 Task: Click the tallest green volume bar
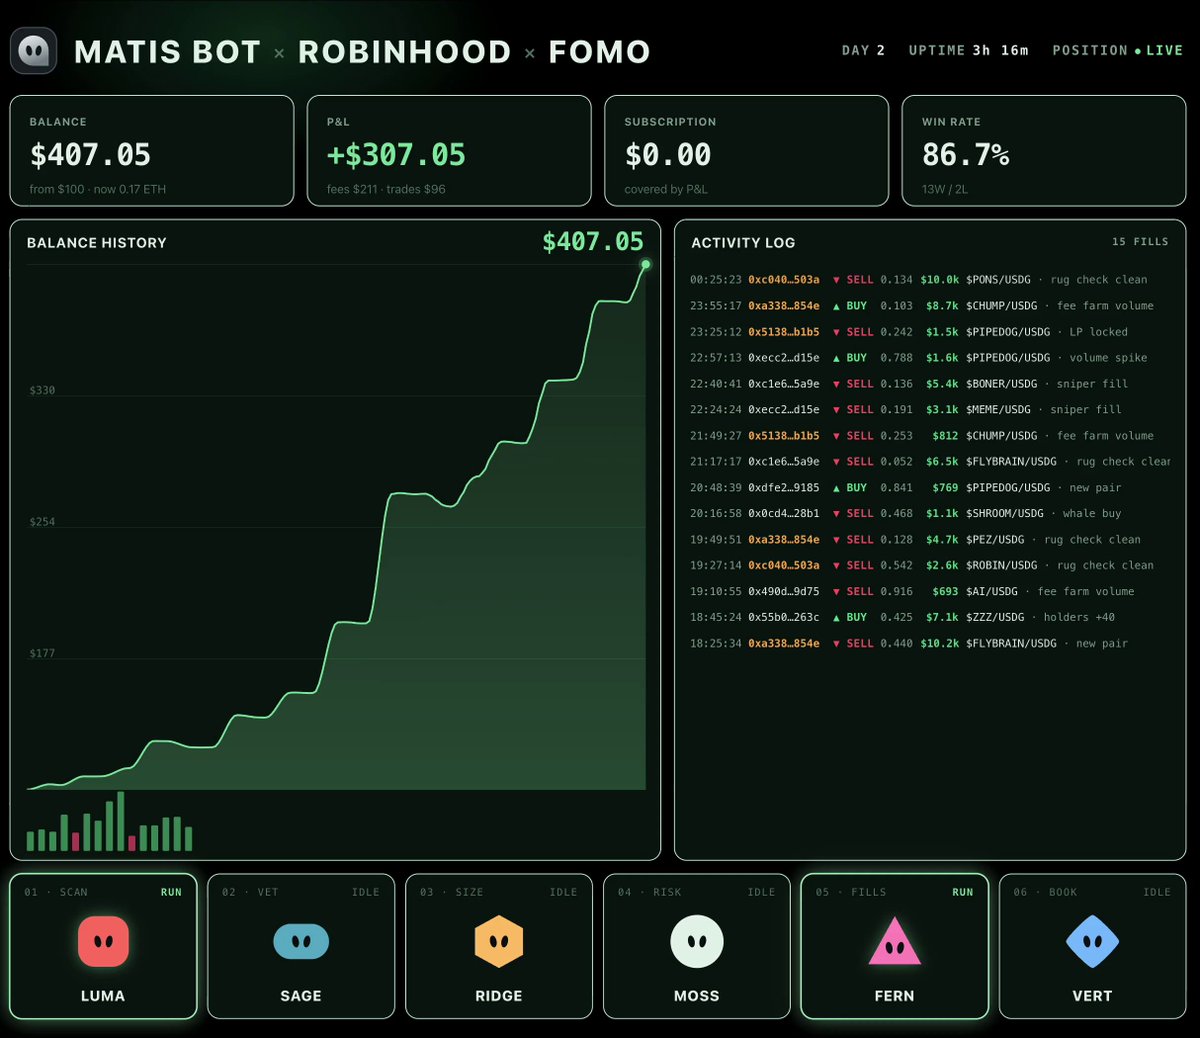(x=121, y=821)
